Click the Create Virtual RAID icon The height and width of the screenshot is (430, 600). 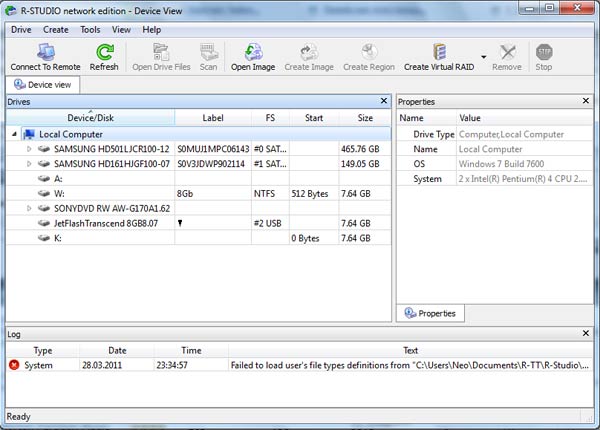(x=439, y=51)
